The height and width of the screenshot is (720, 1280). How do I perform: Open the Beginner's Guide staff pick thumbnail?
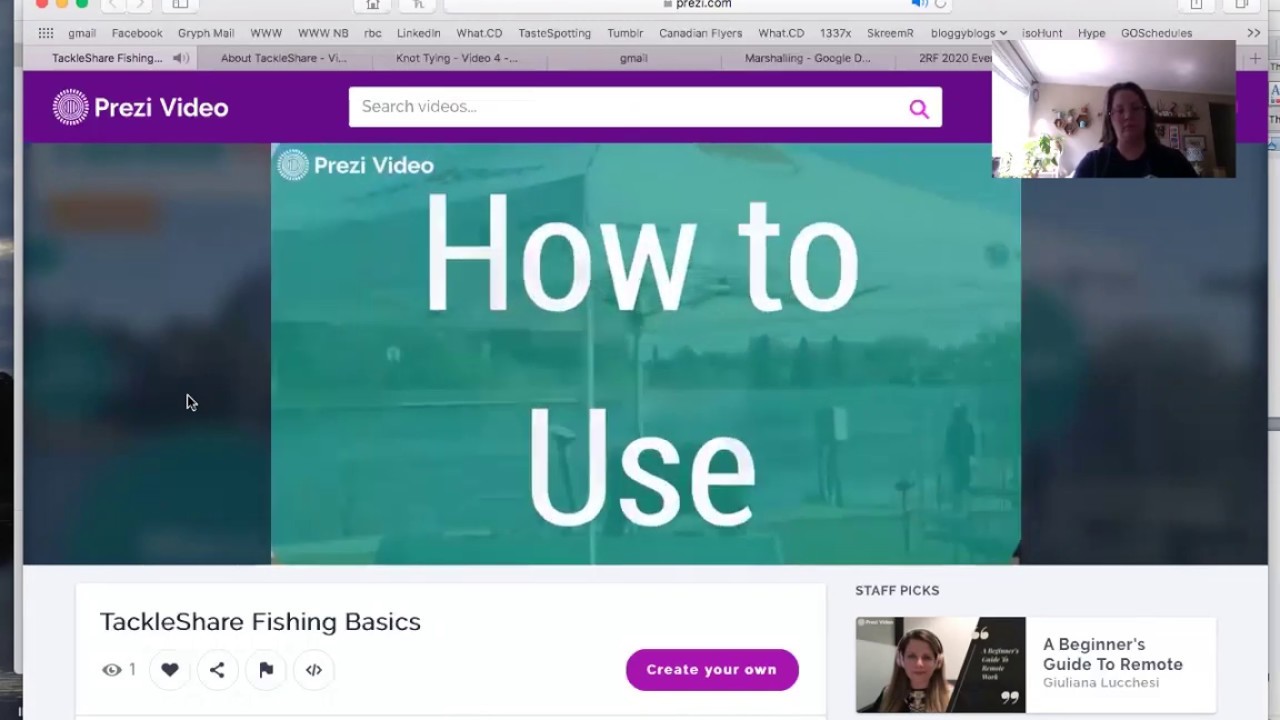[x=941, y=664]
